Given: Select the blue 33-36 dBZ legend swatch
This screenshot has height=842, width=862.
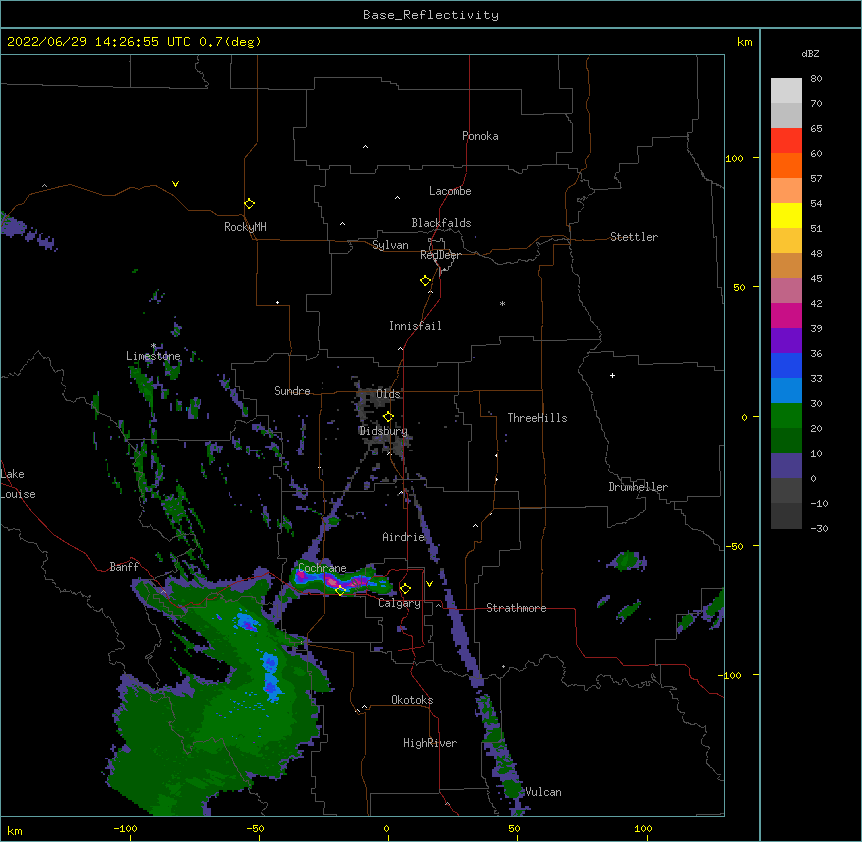Looking at the screenshot, I should pos(786,365).
